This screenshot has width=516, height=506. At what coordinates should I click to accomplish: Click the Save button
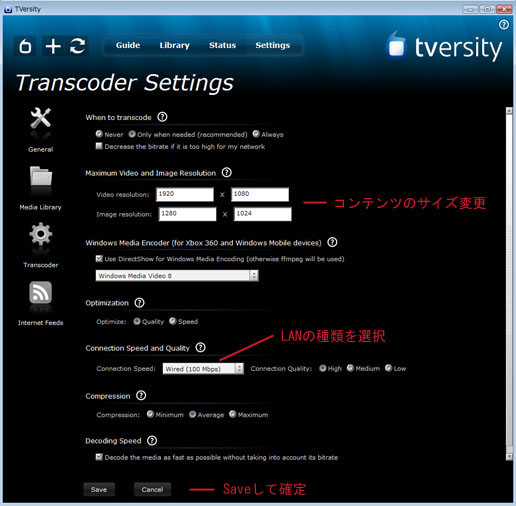click(99, 489)
